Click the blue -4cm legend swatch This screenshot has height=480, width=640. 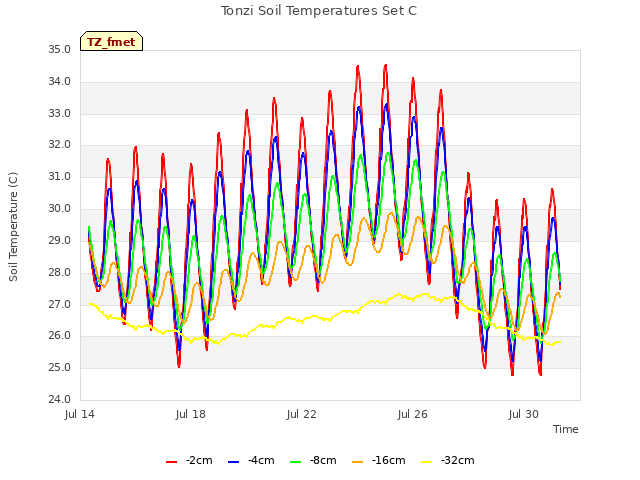(233, 462)
